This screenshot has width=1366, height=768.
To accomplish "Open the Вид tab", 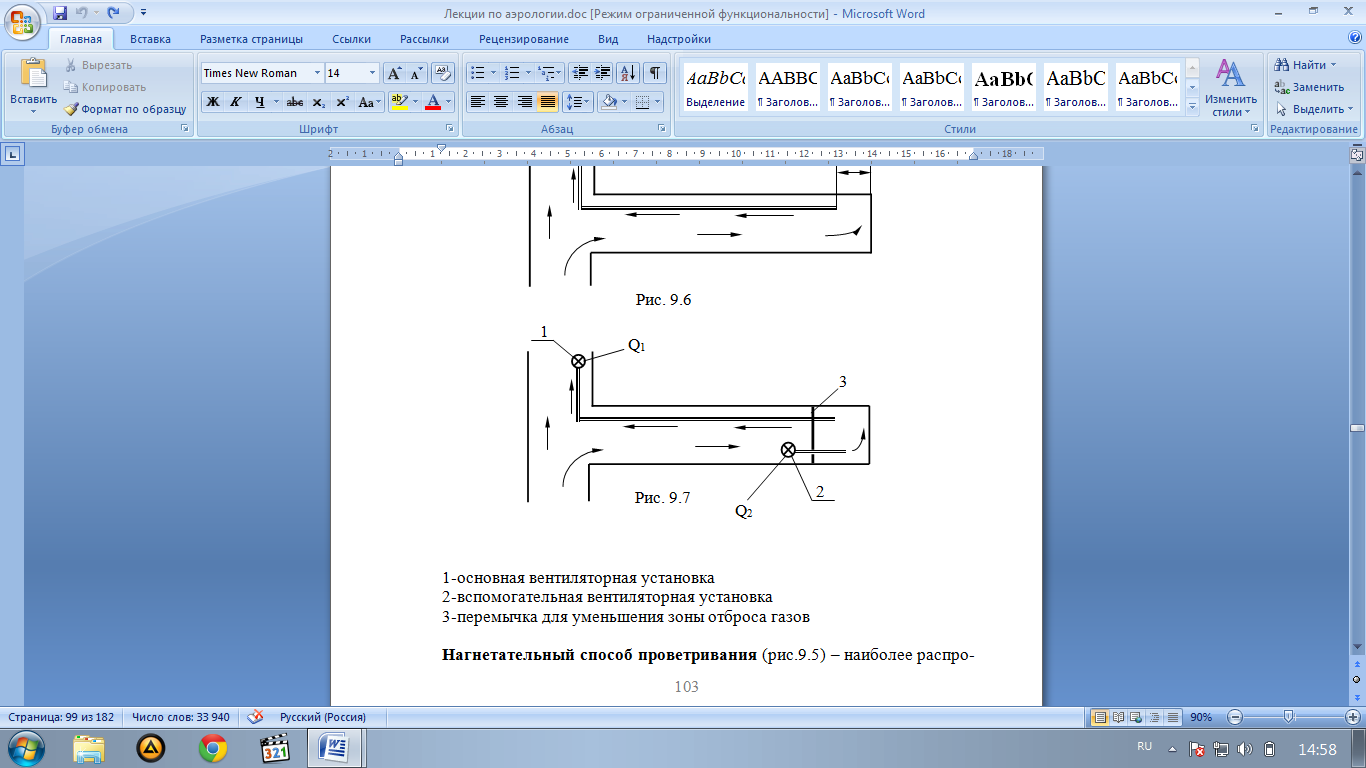I will (608, 39).
